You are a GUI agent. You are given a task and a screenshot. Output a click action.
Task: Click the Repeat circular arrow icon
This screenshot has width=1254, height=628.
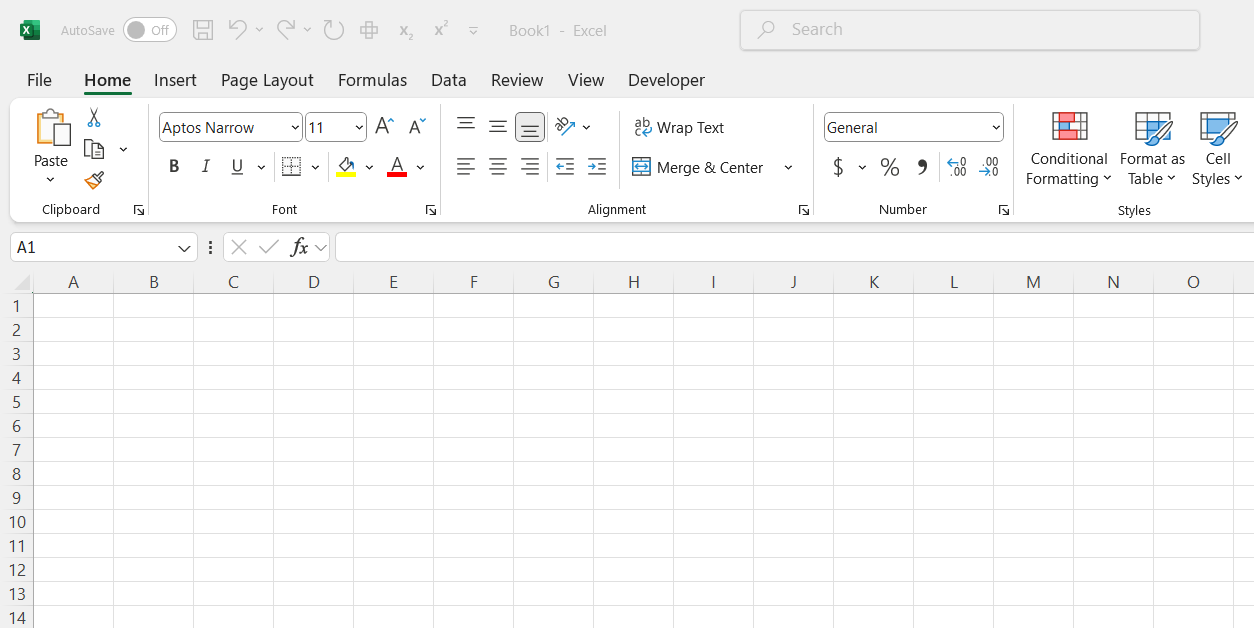(334, 30)
